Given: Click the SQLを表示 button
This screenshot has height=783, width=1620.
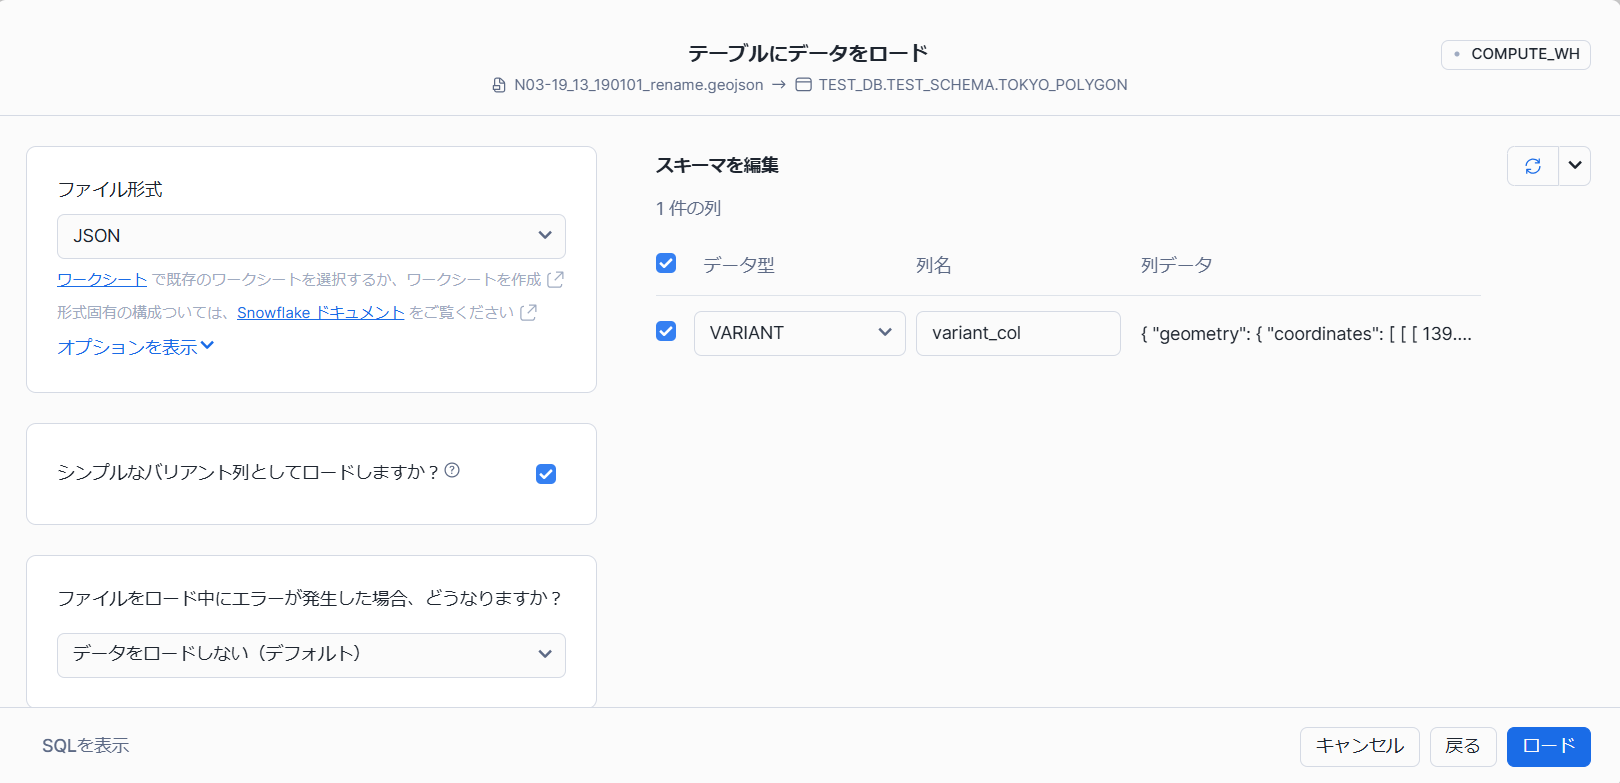Looking at the screenshot, I should [x=86, y=746].
